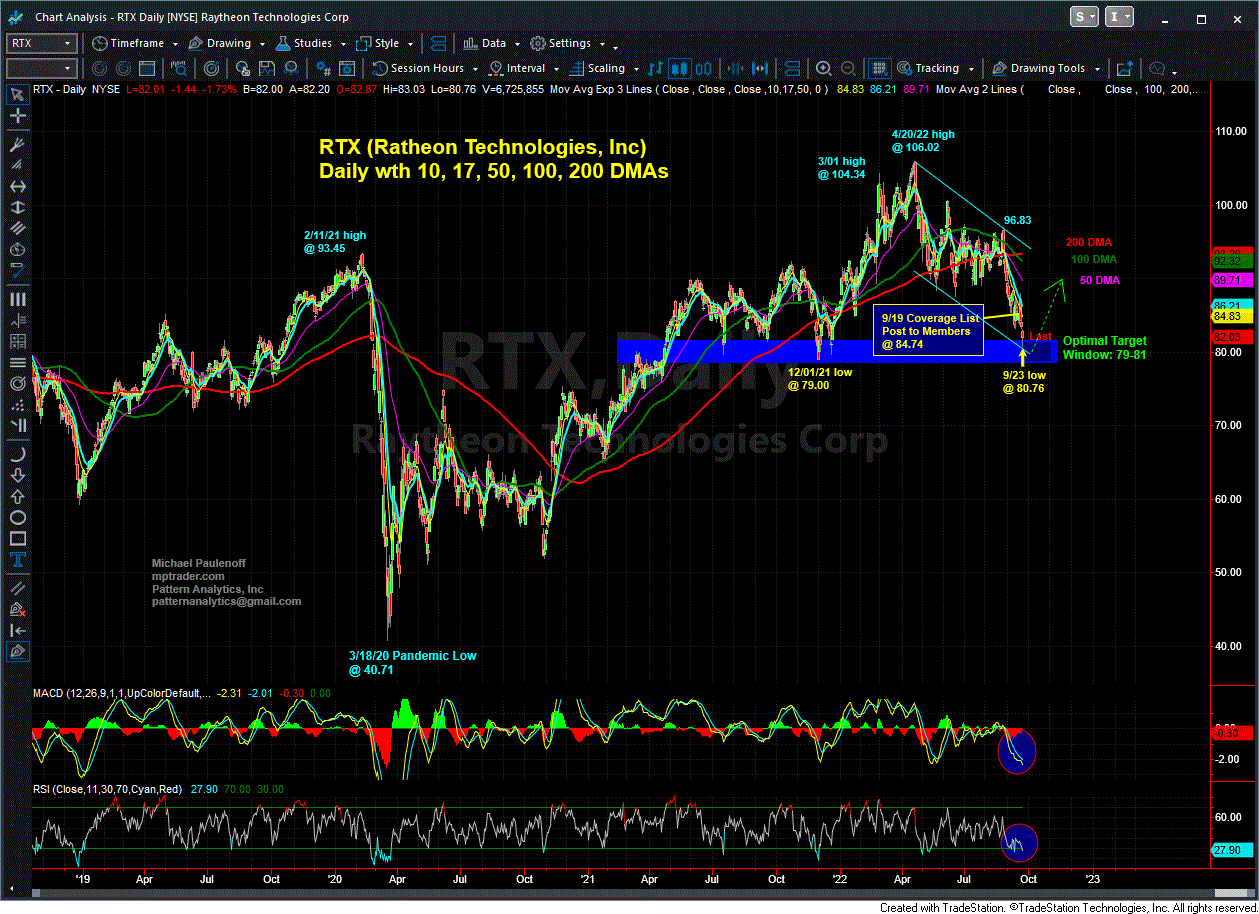
Task: Select the horizontal lines drawing tool
Action: (17, 362)
